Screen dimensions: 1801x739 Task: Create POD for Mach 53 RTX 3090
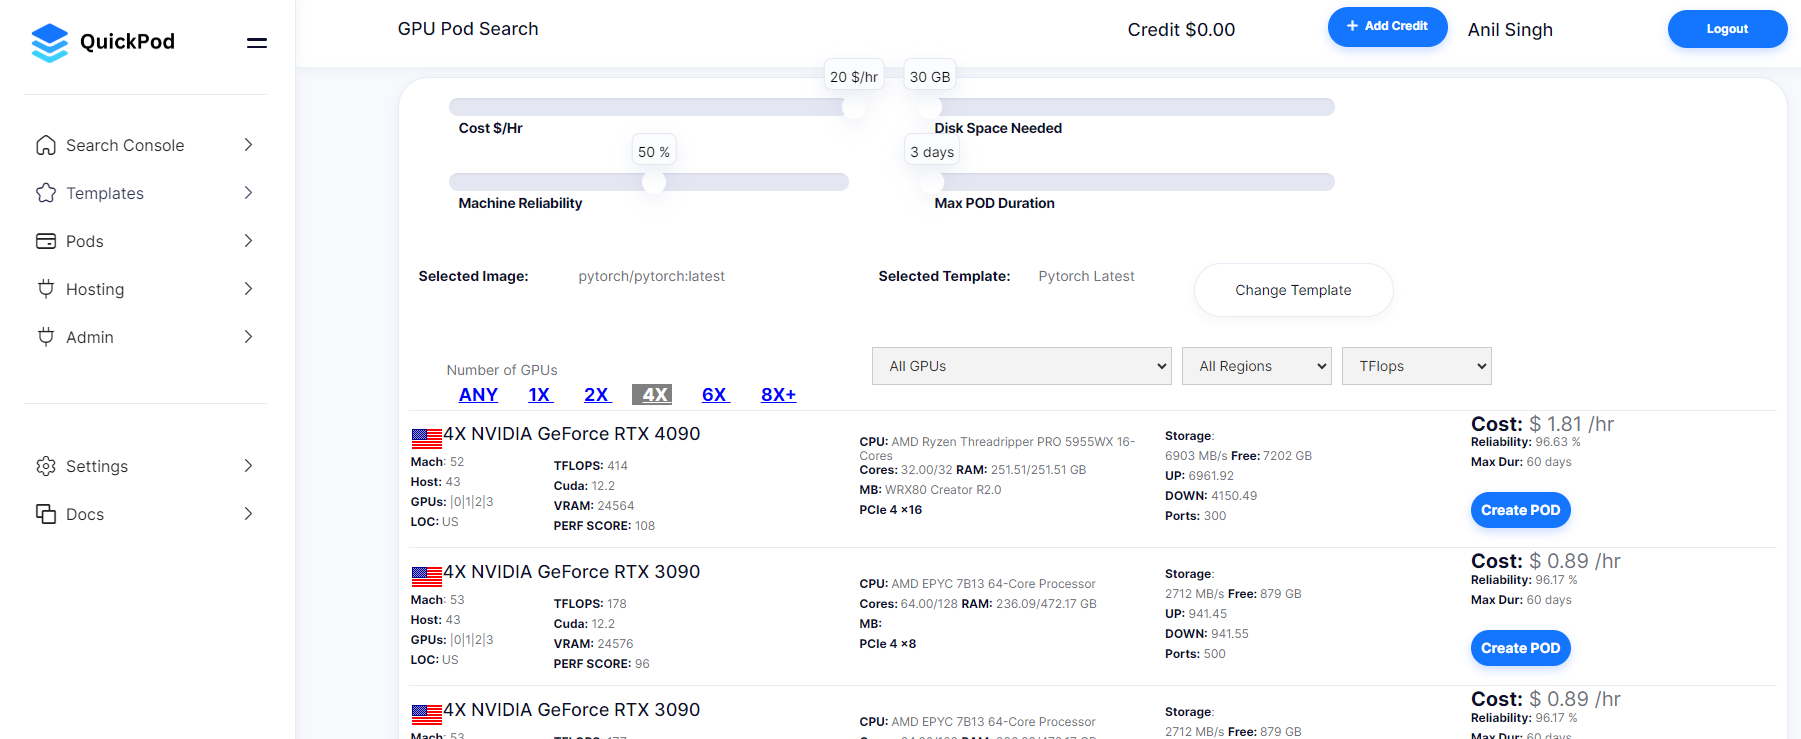click(1520, 648)
